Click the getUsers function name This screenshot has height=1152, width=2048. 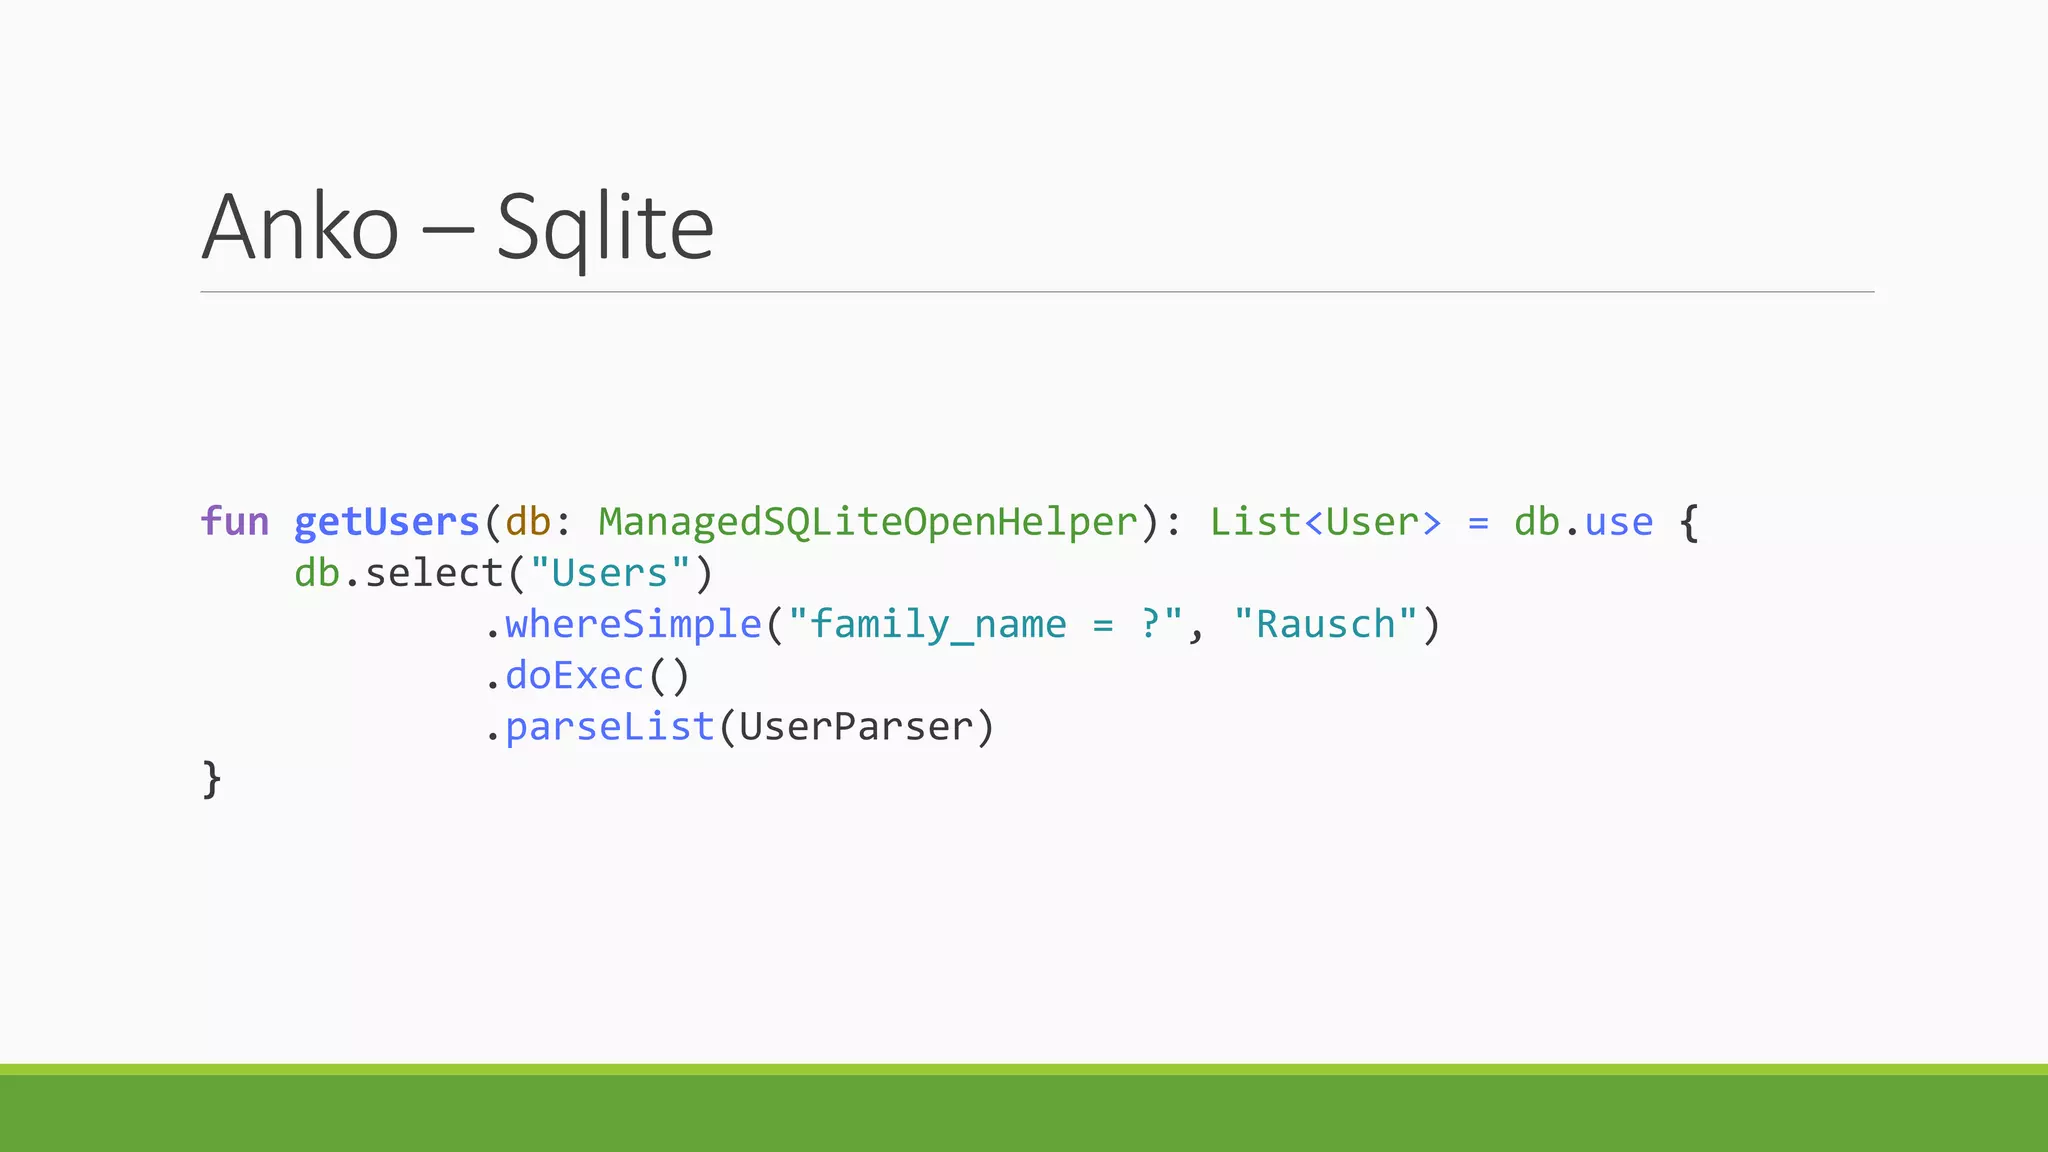tap(387, 522)
